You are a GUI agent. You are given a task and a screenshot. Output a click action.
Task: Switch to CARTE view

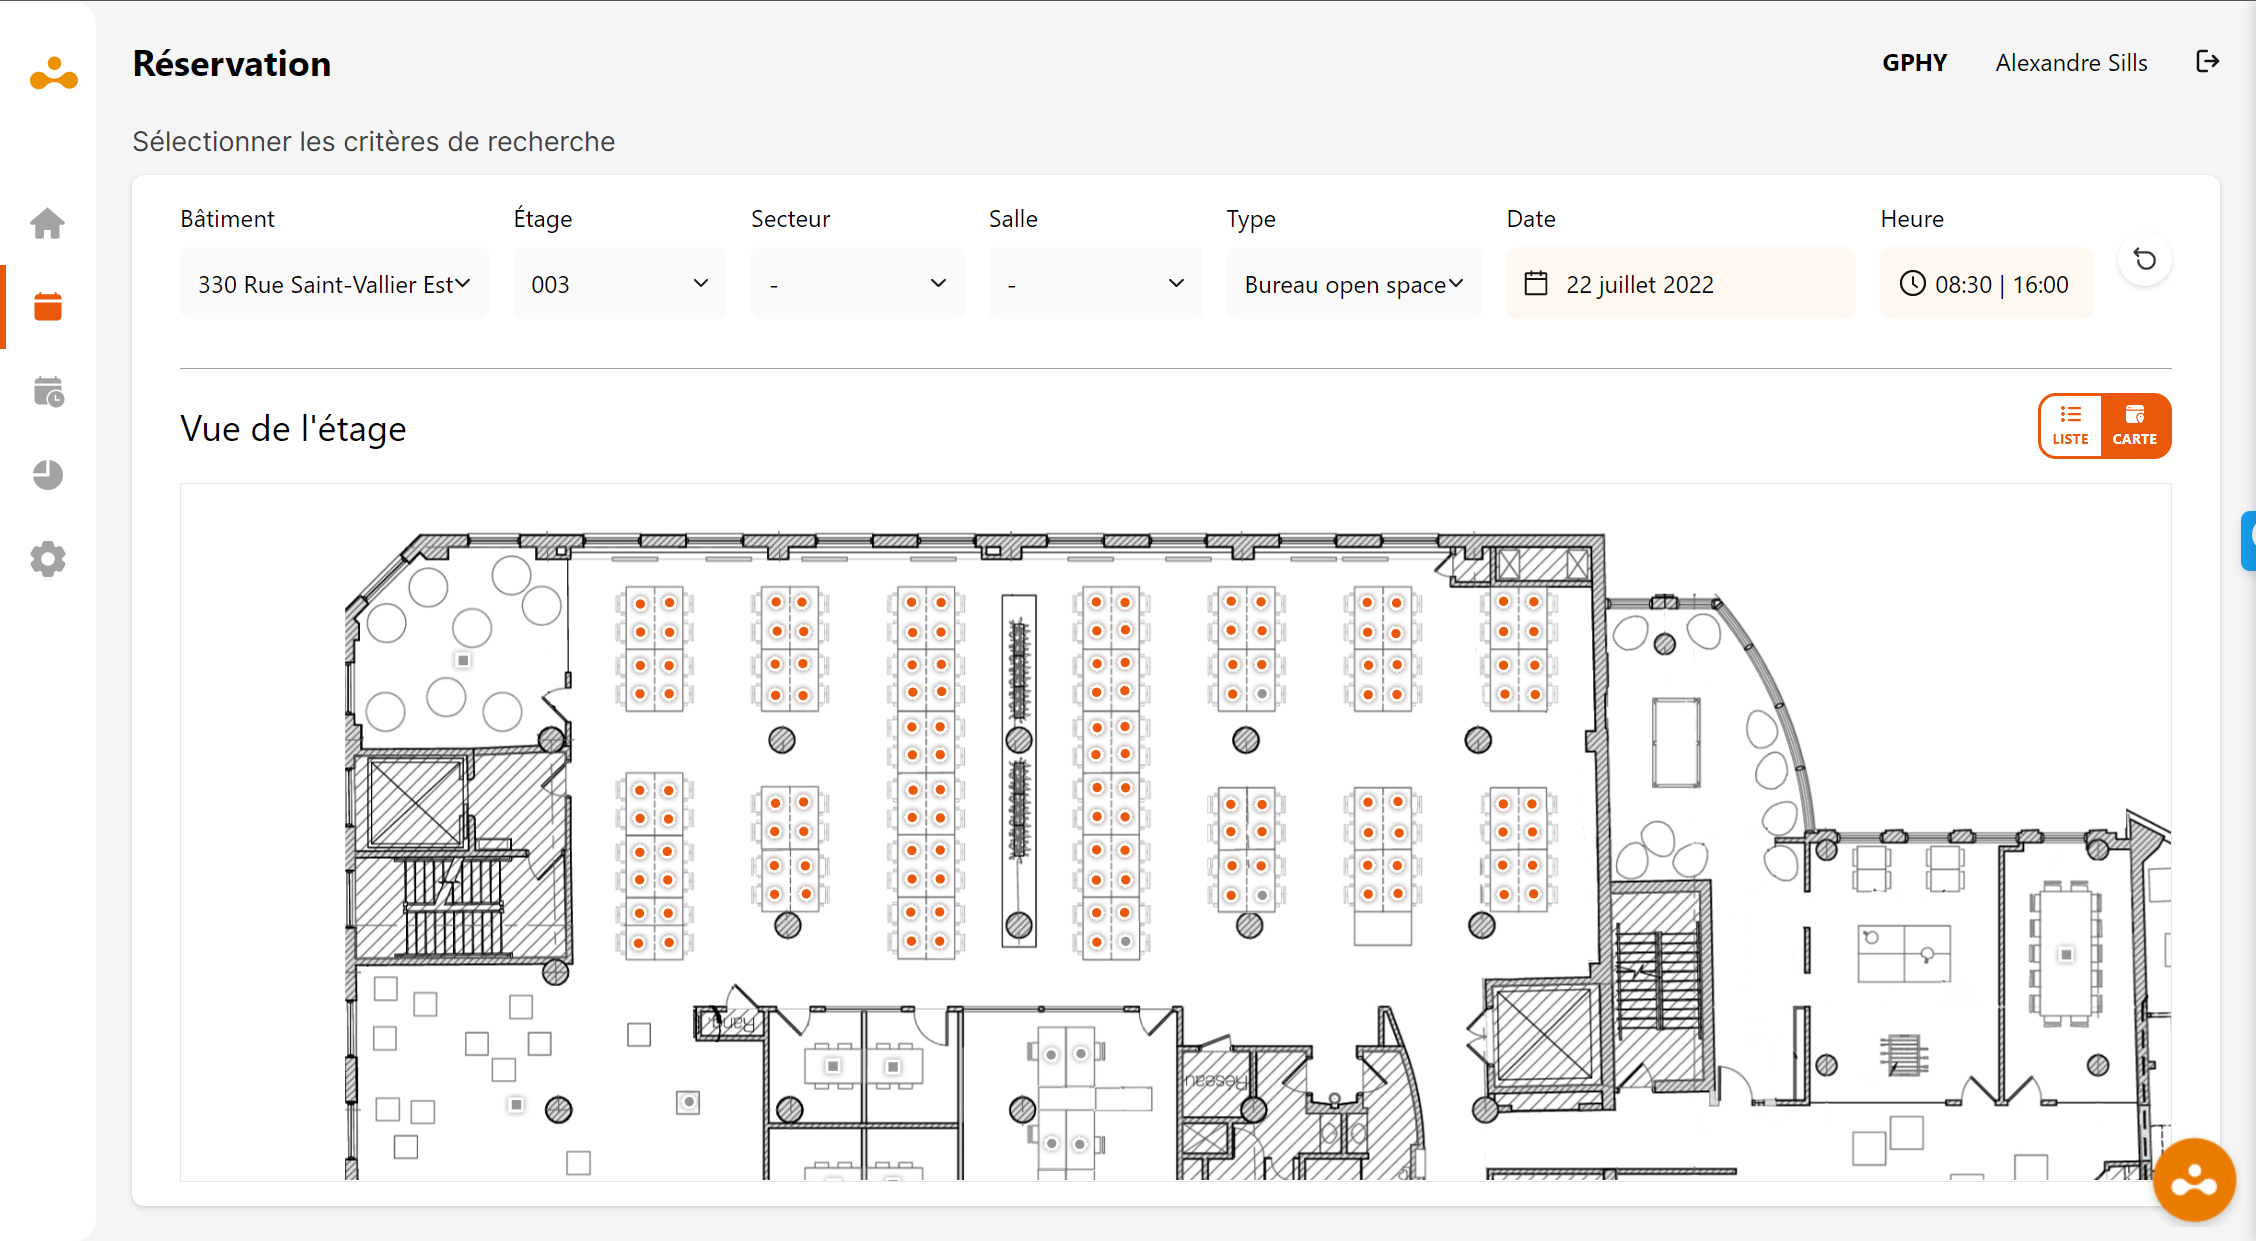2136,425
